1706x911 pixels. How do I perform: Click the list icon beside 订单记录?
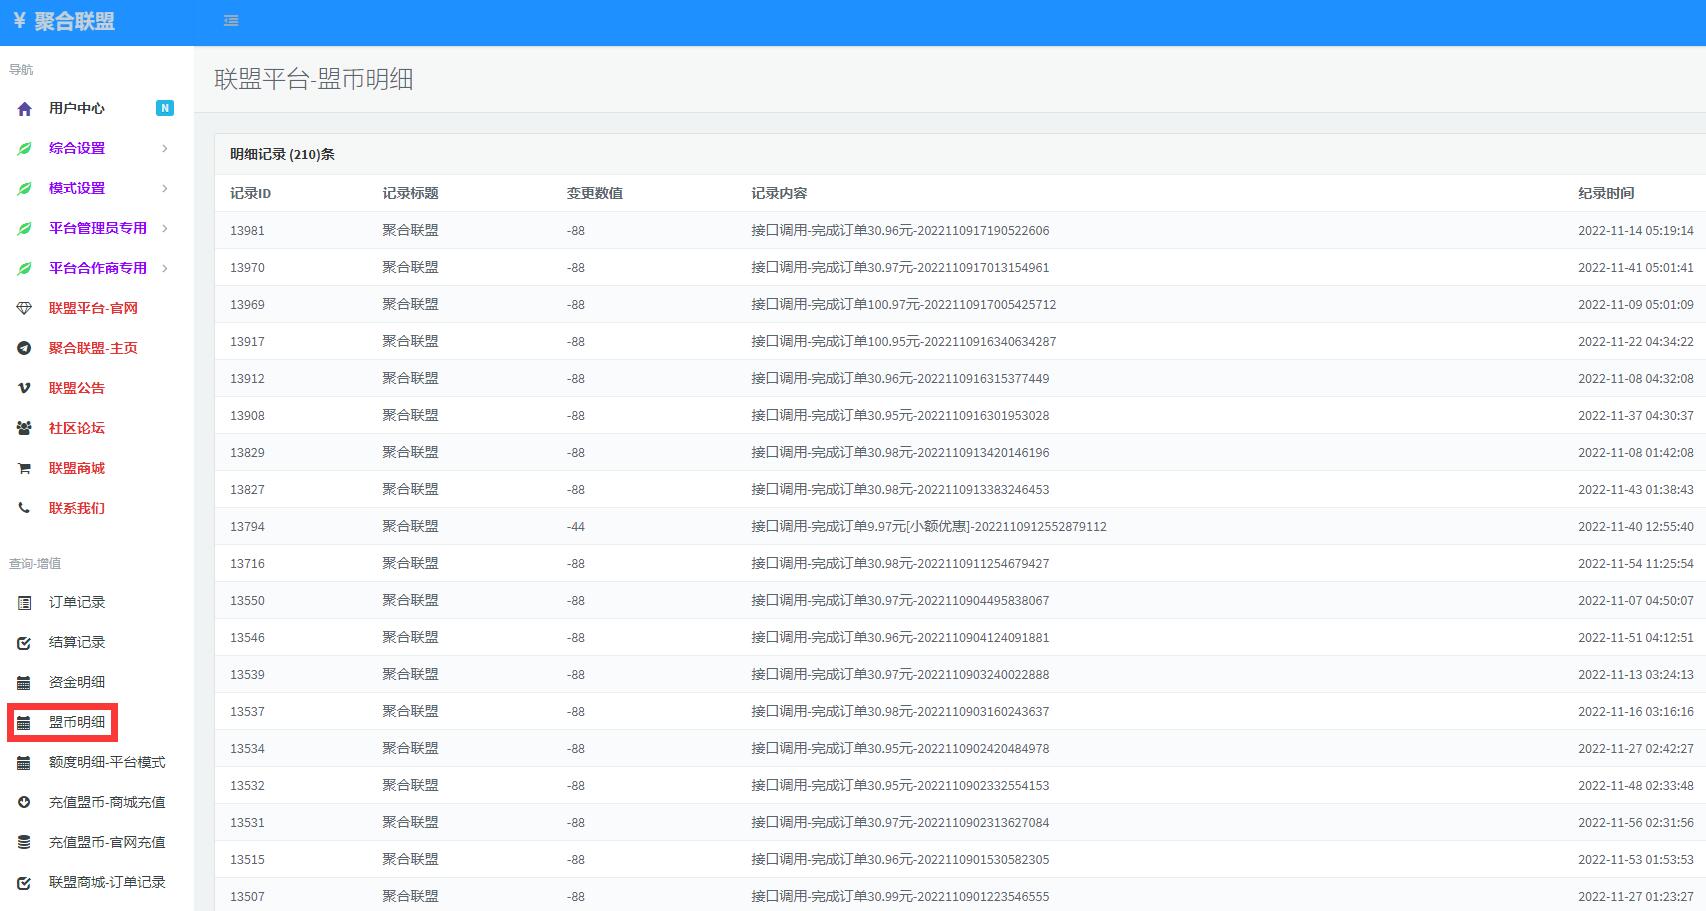tap(24, 603)
